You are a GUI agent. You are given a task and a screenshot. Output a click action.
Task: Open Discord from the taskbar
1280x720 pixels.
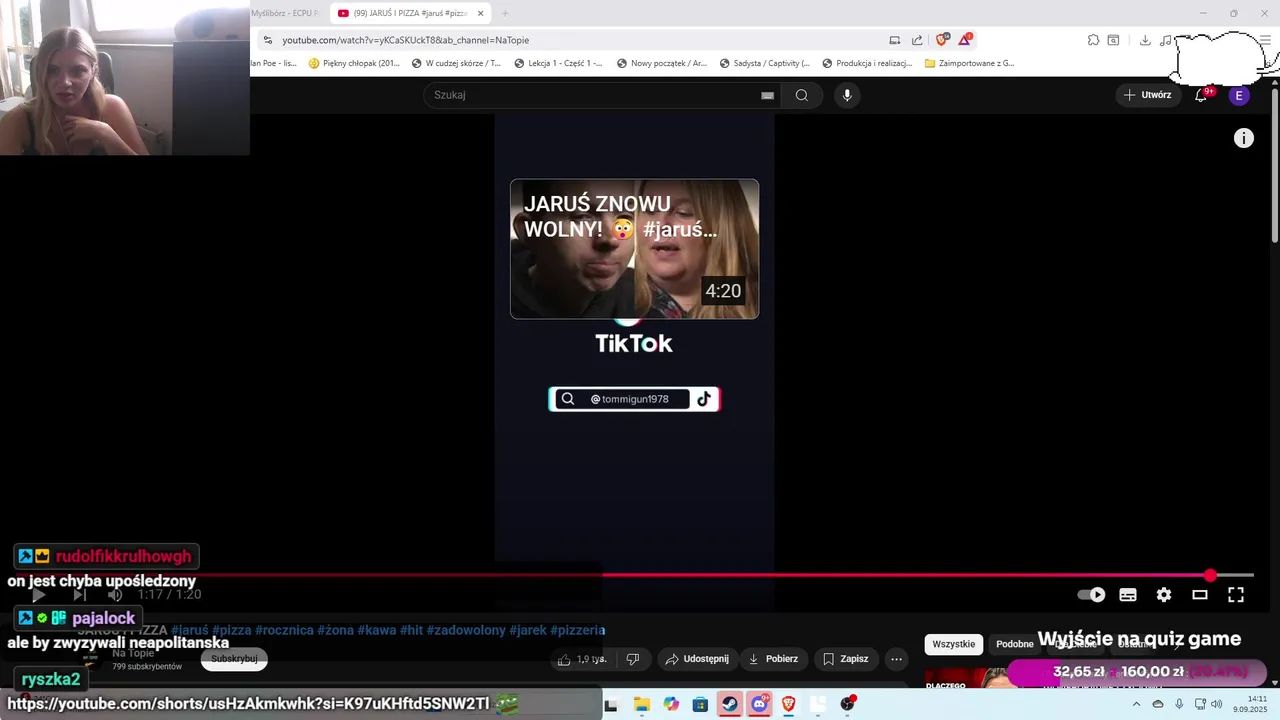(x=759, y=704)
